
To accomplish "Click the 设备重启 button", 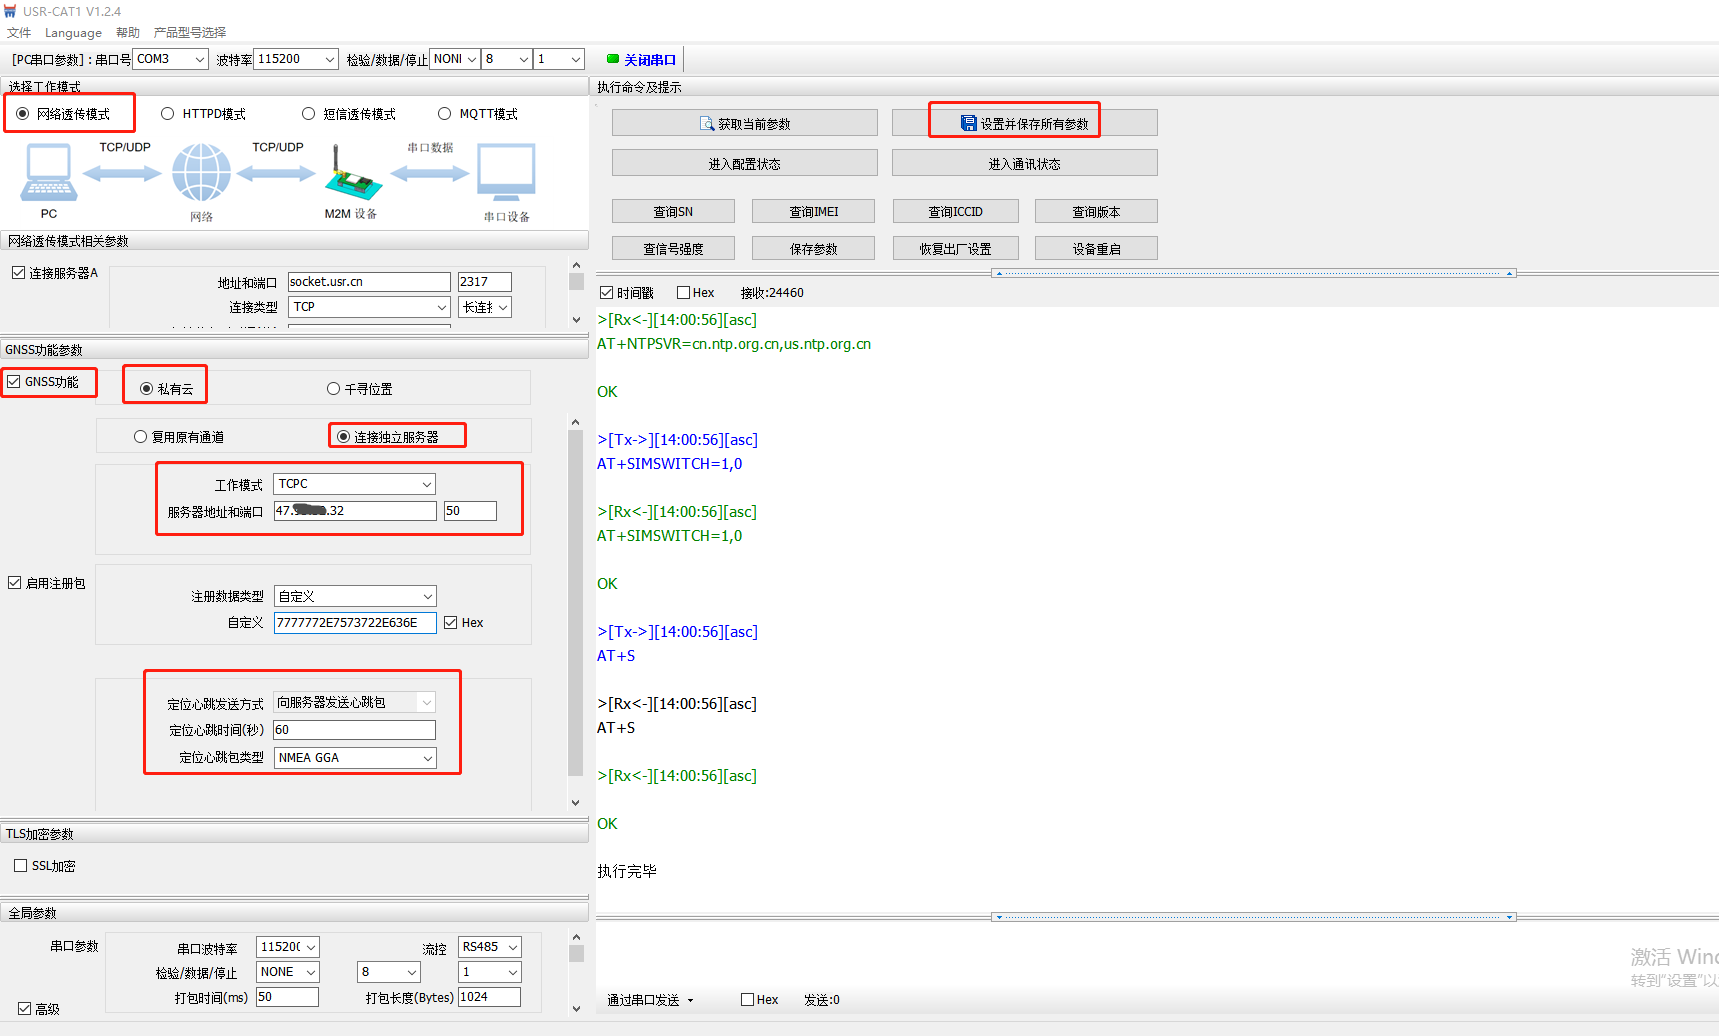I will pos(1096,249).
